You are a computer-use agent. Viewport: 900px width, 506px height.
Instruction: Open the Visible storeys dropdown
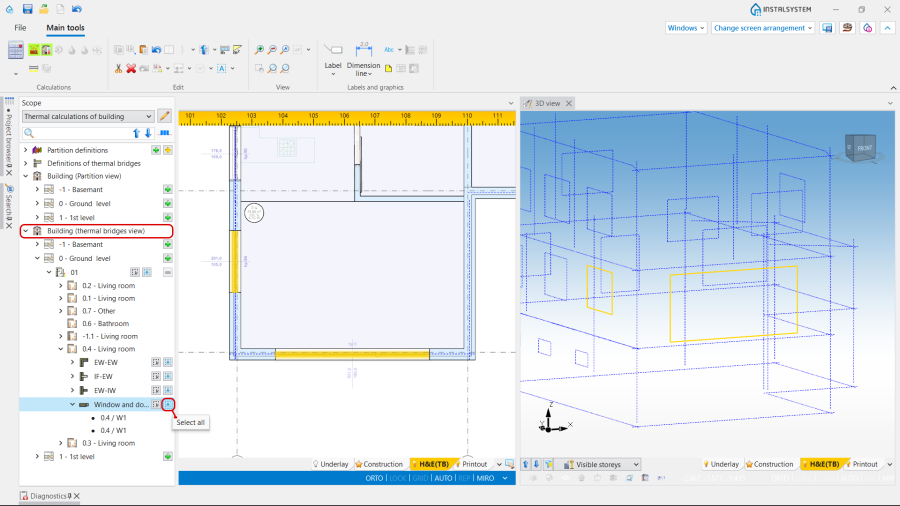[x=601, y=464]
